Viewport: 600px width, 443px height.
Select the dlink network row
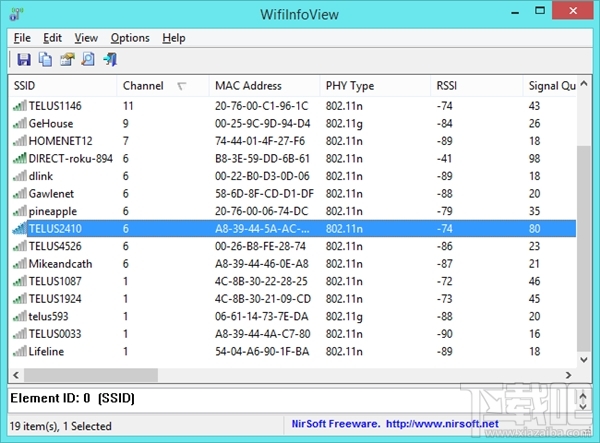click(292, 176)
